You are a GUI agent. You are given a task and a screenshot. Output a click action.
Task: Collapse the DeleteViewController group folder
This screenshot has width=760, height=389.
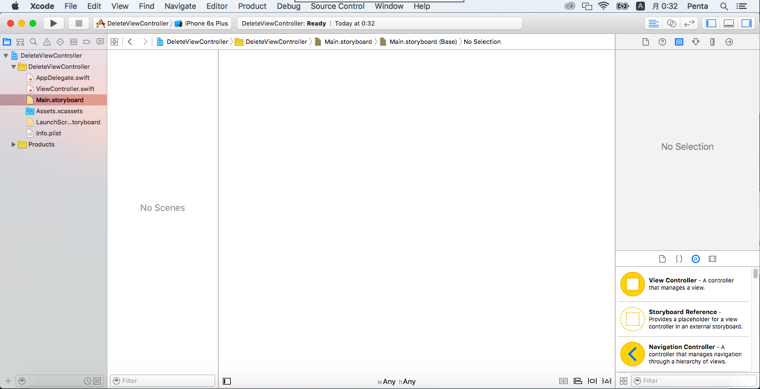[14, 67]
